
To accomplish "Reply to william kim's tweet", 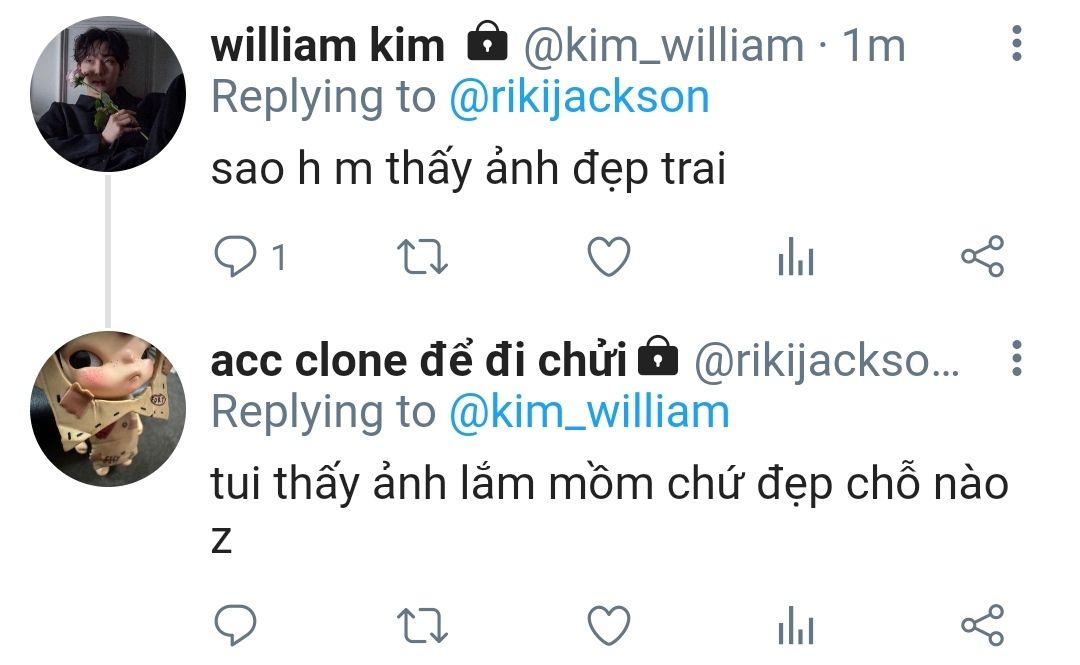I will point(236,256).
